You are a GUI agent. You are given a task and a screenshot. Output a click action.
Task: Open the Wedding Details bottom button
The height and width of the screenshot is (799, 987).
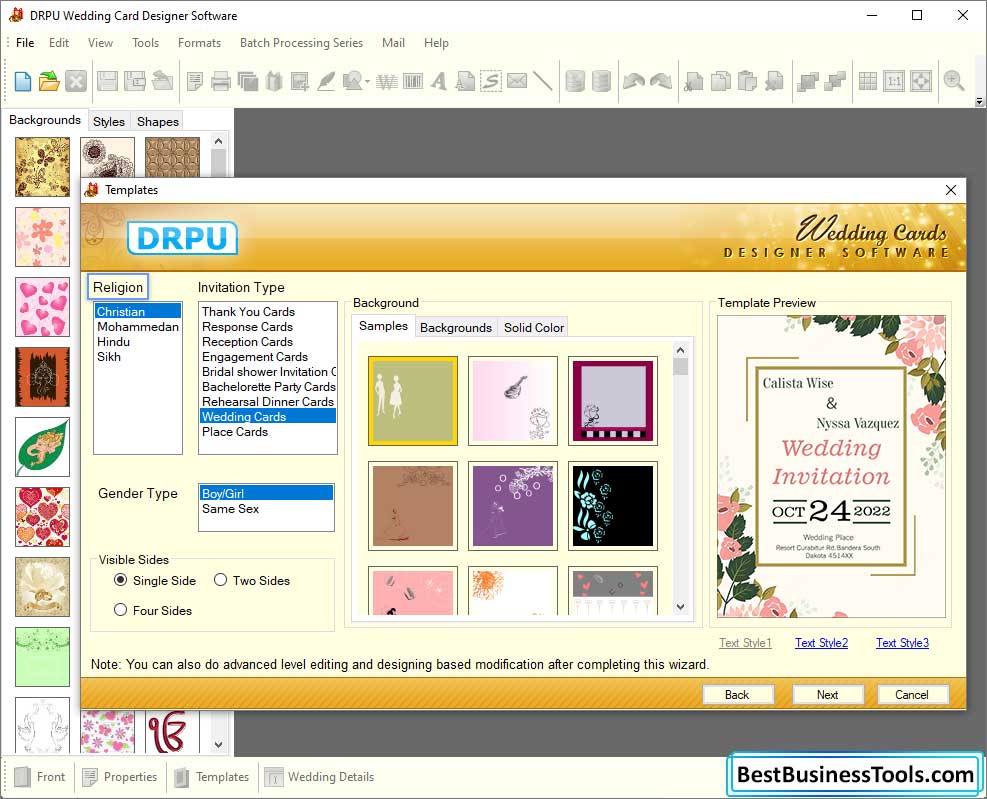click(320, 777)
